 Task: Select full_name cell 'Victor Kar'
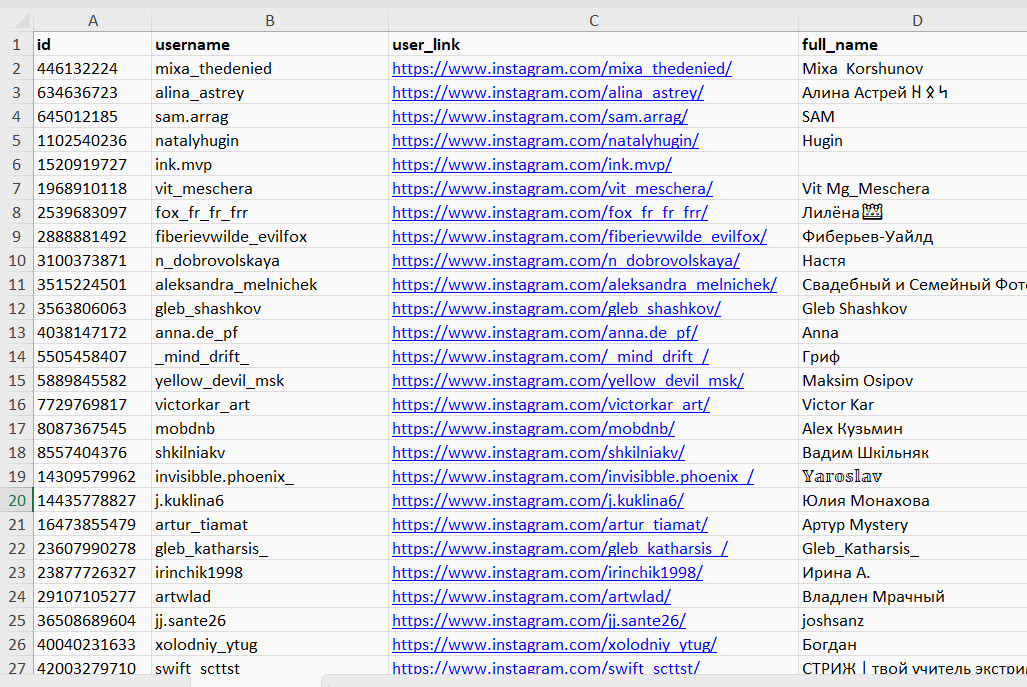[913, 405]
